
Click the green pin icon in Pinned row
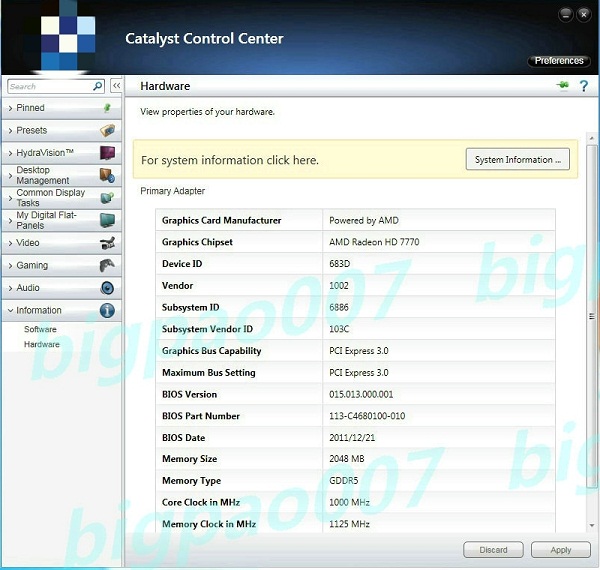pyautogui.click(x=107, y=108)
